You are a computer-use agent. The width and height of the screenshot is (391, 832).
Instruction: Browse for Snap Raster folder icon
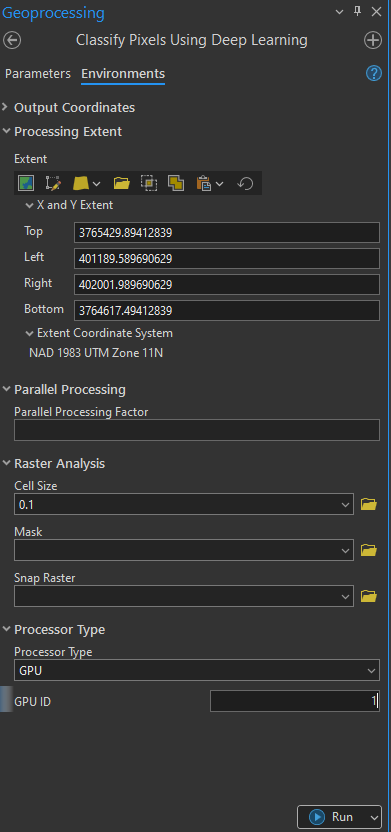(369, 596)
